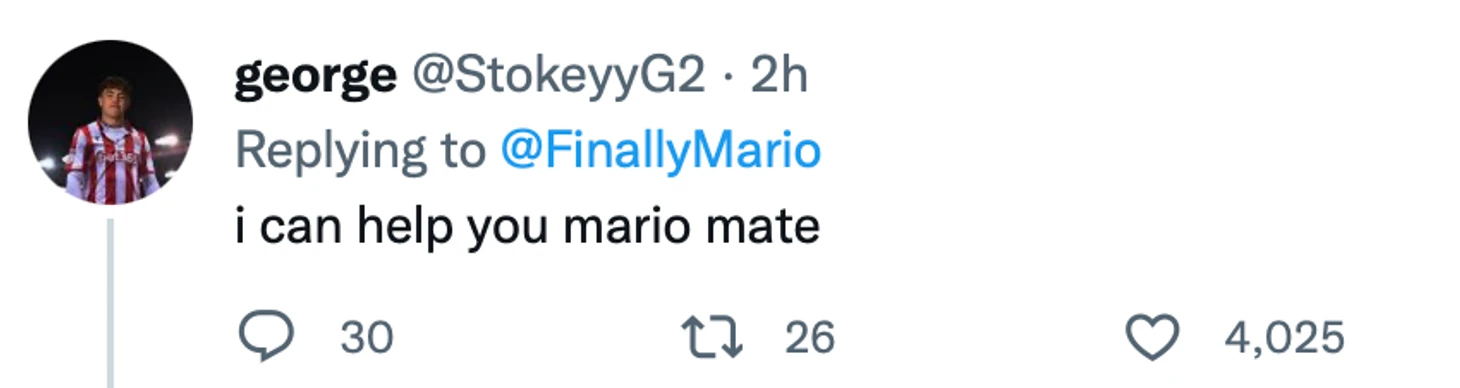Open george's profile picture avatar

110,122
